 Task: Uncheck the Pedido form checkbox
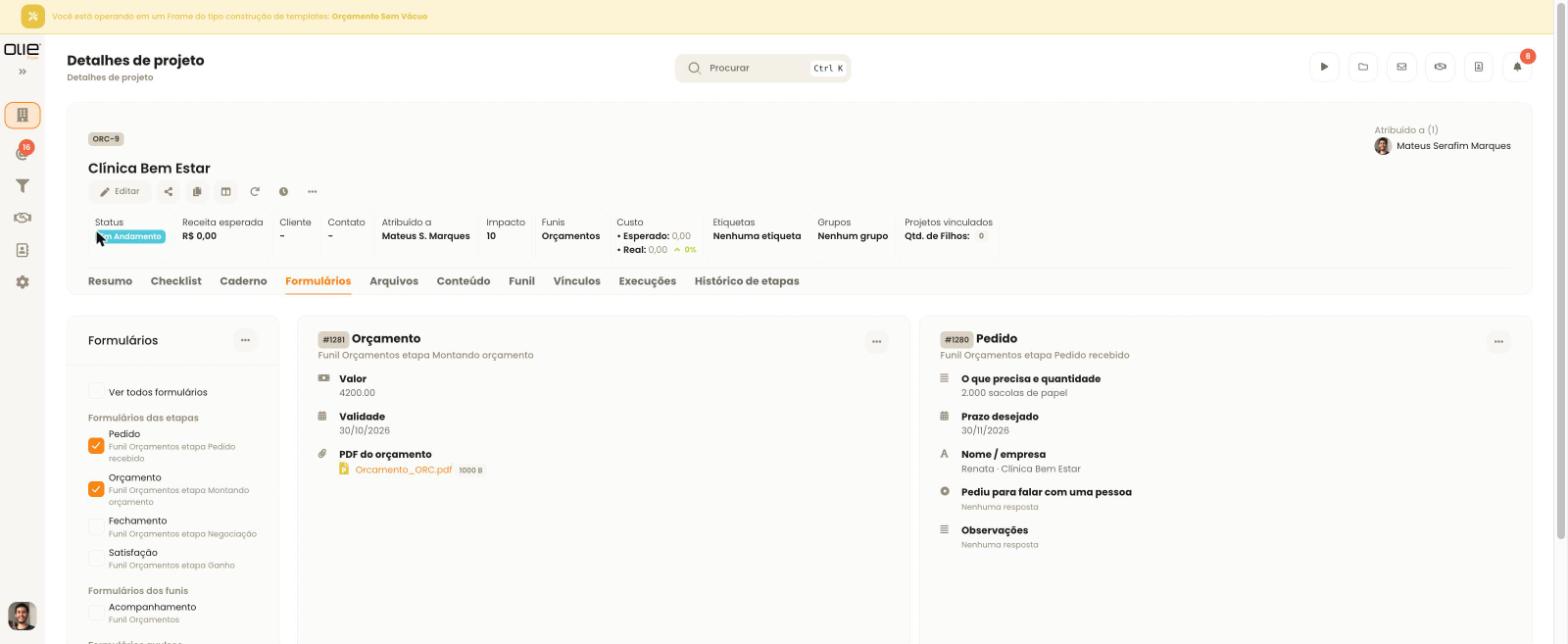(96, 446)
